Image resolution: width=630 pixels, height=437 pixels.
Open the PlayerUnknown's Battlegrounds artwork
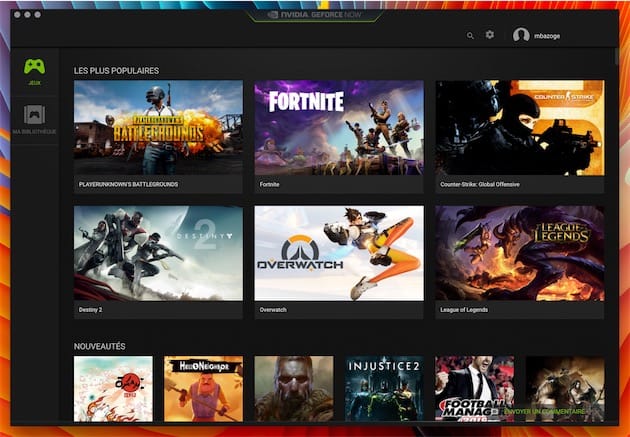[158, 128]
